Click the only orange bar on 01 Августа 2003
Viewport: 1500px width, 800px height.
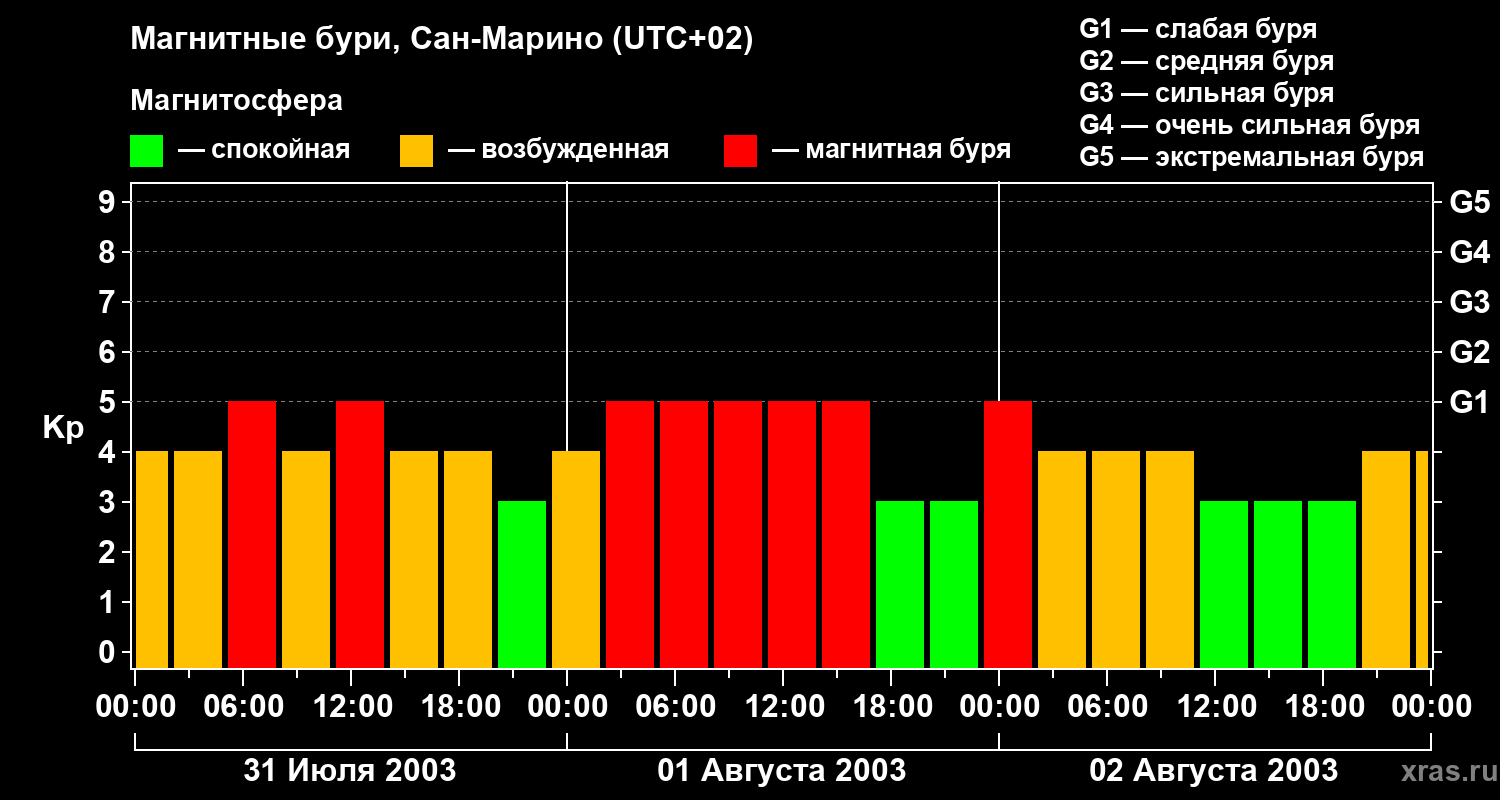(576, 560)
